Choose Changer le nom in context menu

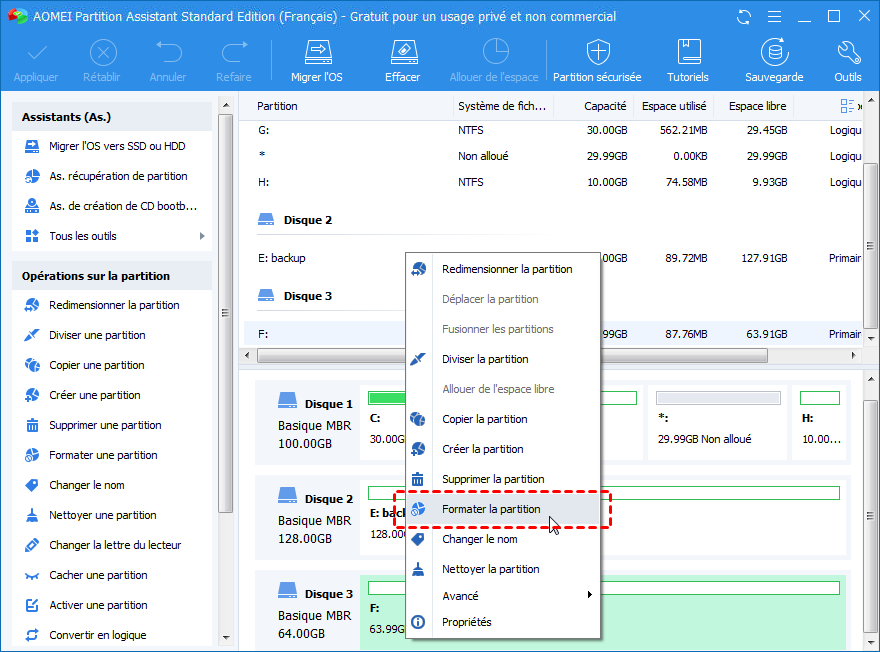[x=503, y=539]
